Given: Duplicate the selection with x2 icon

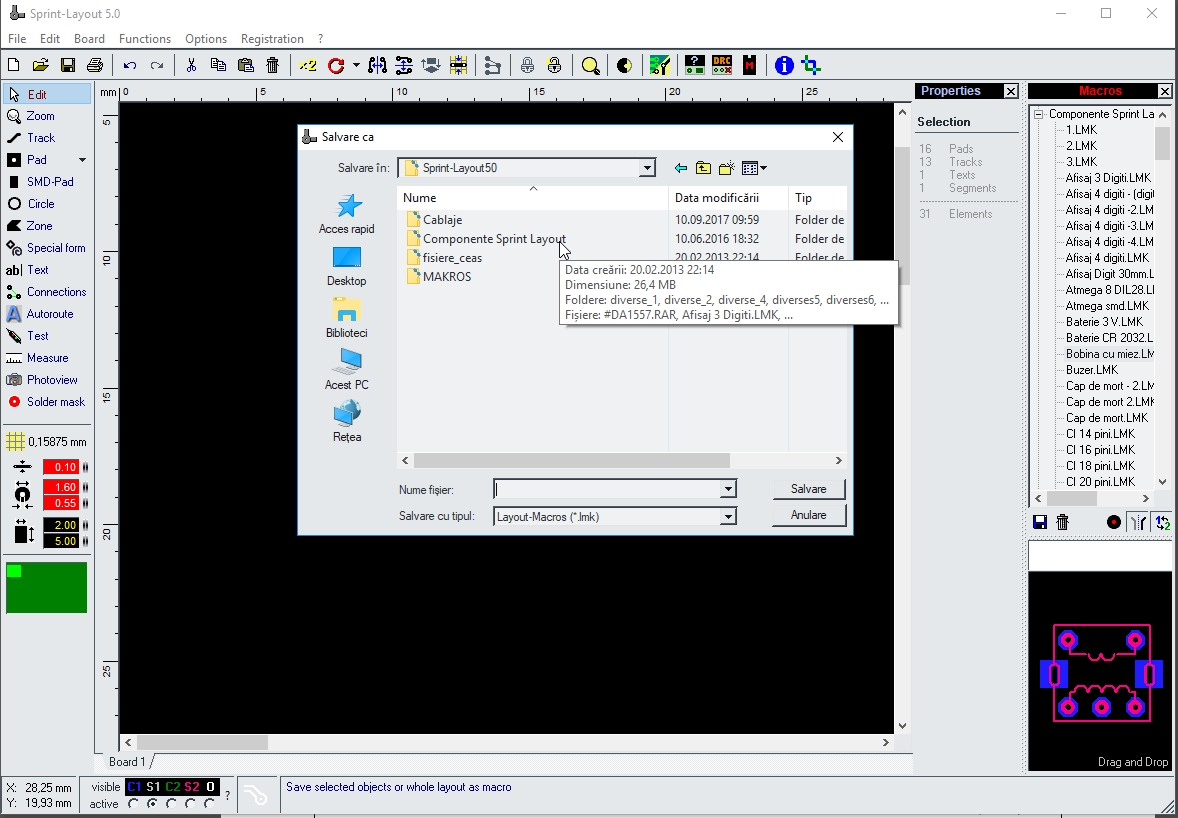Looking at the screenshot, I should coord(307,65).
